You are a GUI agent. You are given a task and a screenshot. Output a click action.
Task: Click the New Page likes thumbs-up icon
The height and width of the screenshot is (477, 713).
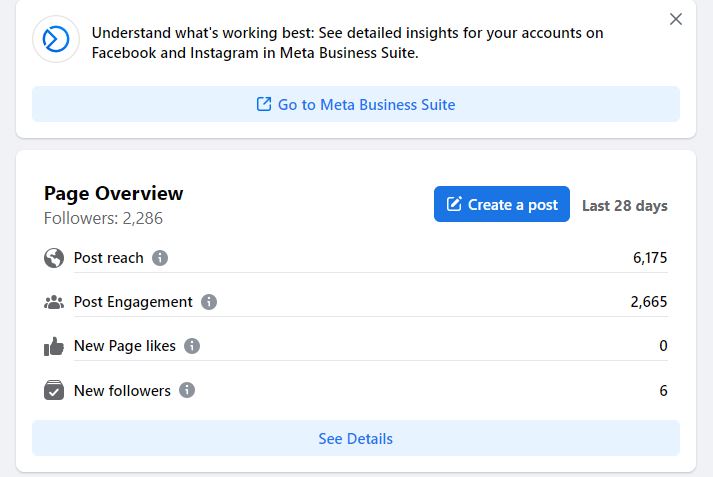[x=54, y=346]
